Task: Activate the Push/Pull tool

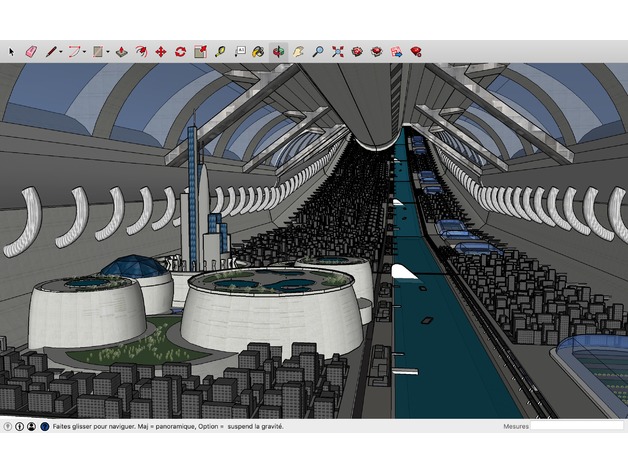Action: pyautogui.click(x=121, y=51)
